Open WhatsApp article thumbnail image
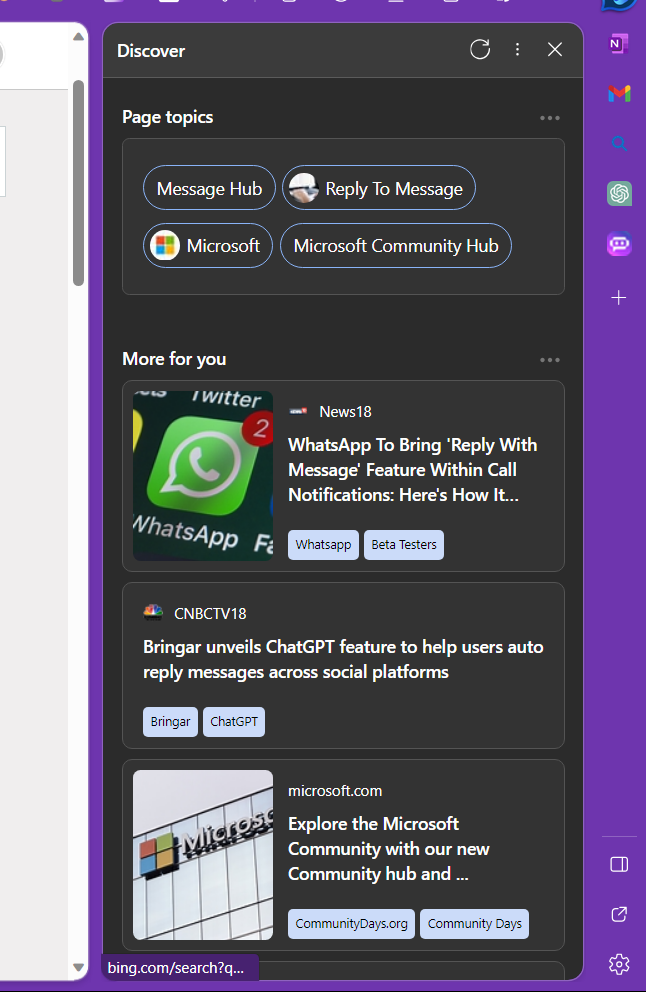The height and width of the screenshot is (992, 646). click(x=203, y=476)
